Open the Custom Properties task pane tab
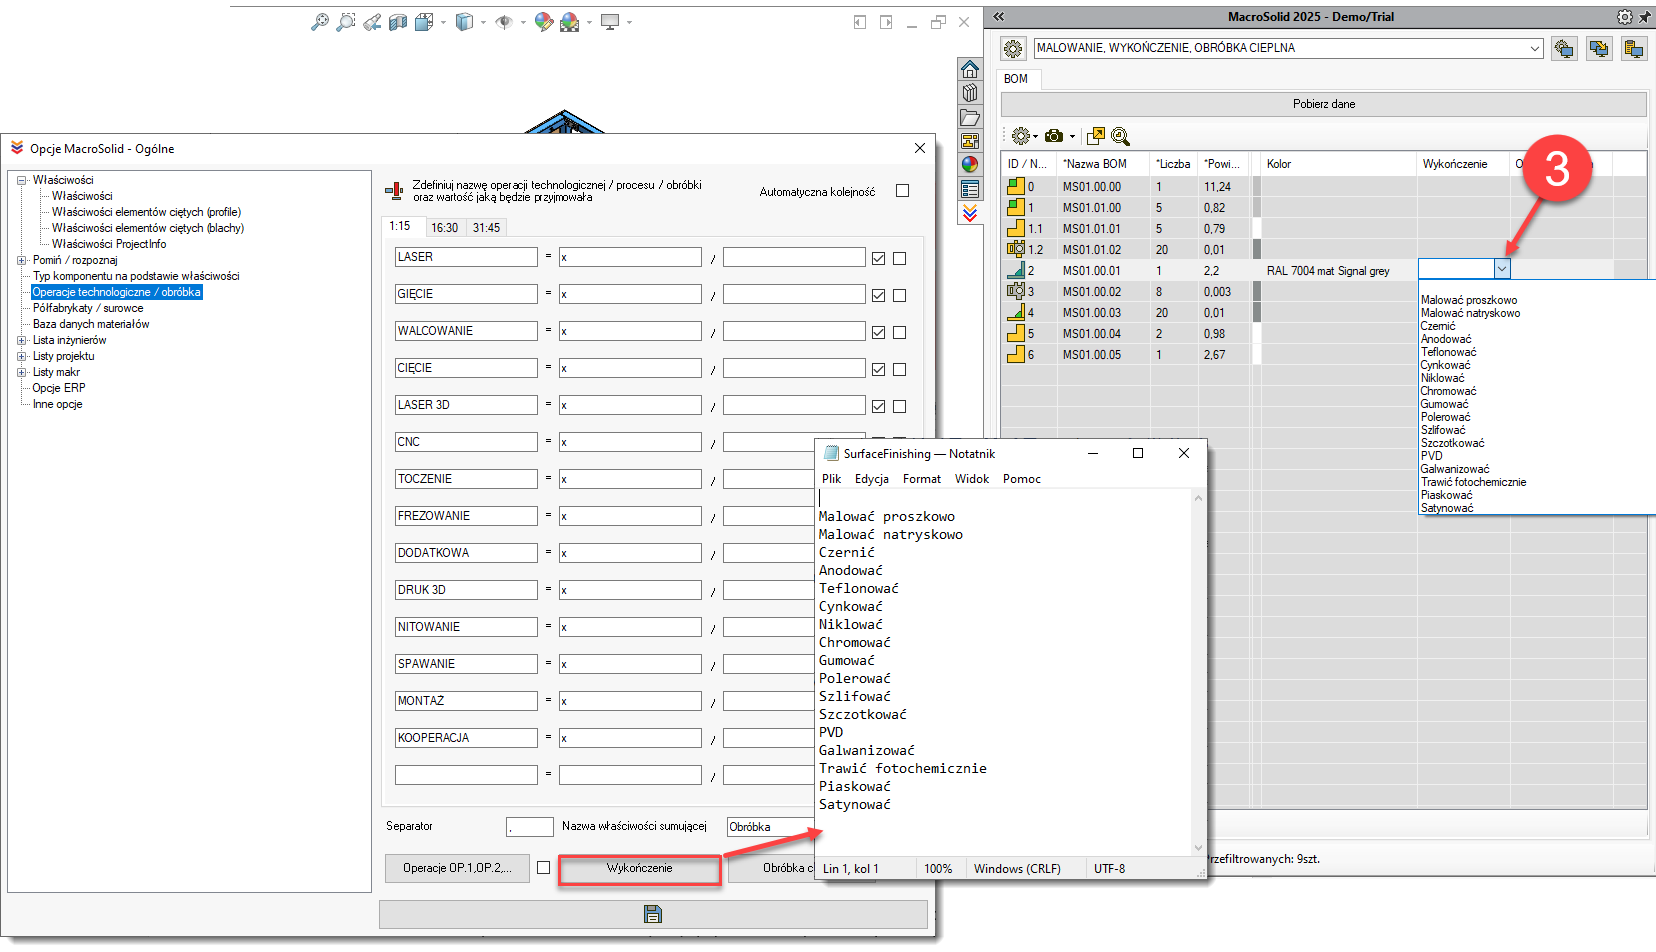This screenshot has width=1656, height=952. point(970,189)
